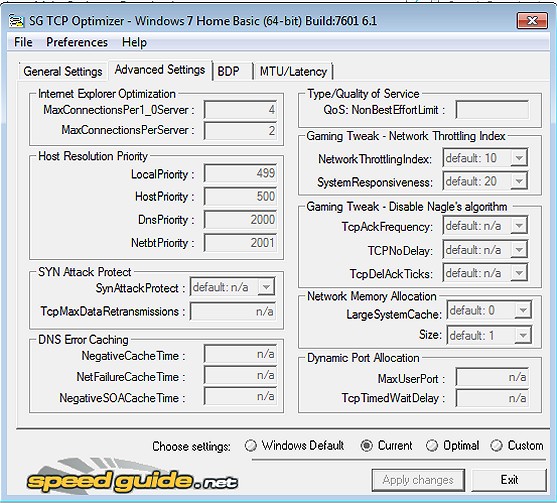Viewport: 557px width, 503px height.
Task: Close the SG TCP Optimizer window
Action: 532,21
